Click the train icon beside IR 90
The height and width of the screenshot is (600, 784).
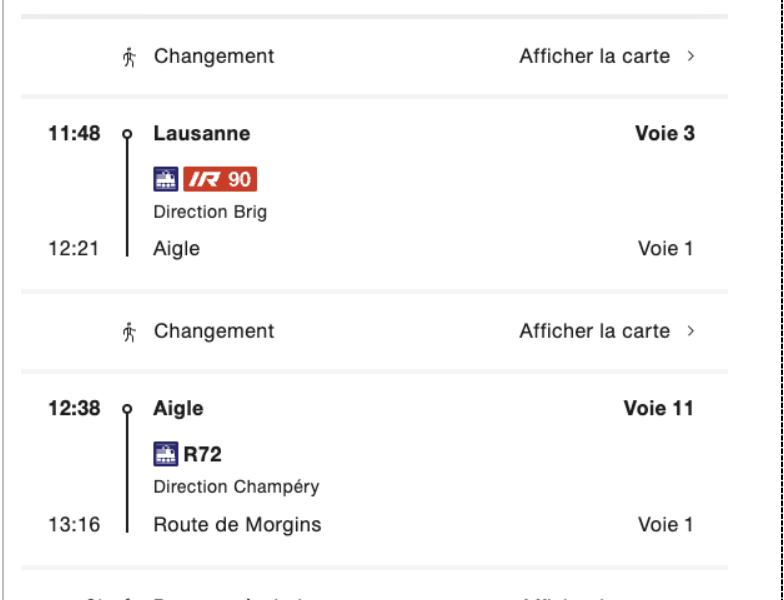(x=166, y=179)
